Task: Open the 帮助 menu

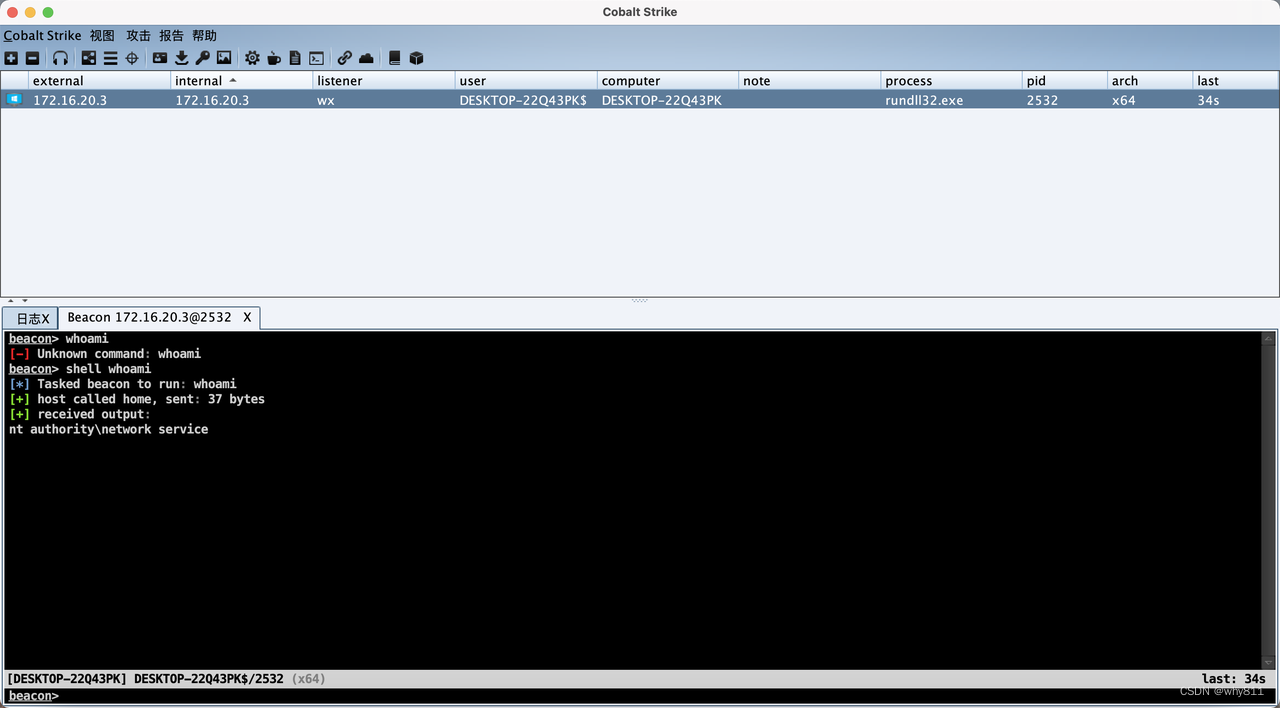Action: 204,35
